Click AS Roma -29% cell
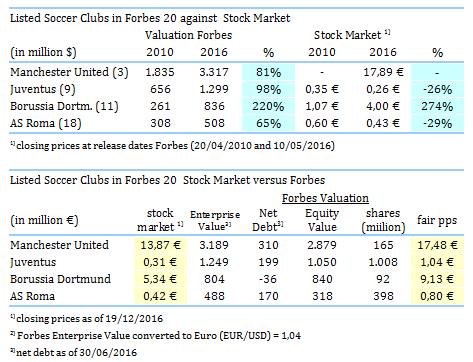473x362 pixels. 437,123
